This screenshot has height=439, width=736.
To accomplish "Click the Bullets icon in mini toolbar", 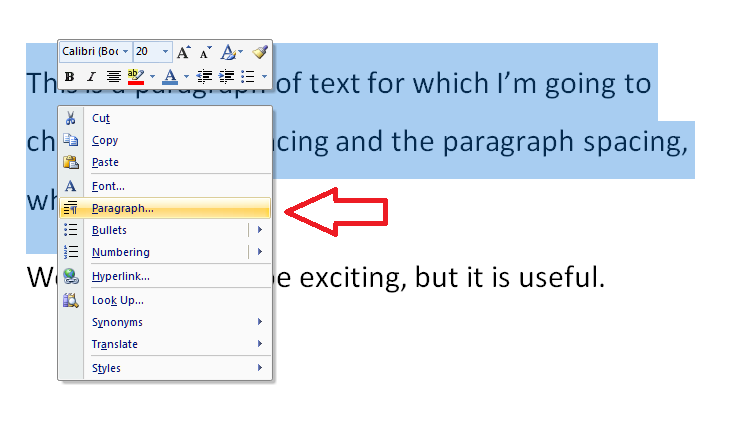I will pos(248,77).
